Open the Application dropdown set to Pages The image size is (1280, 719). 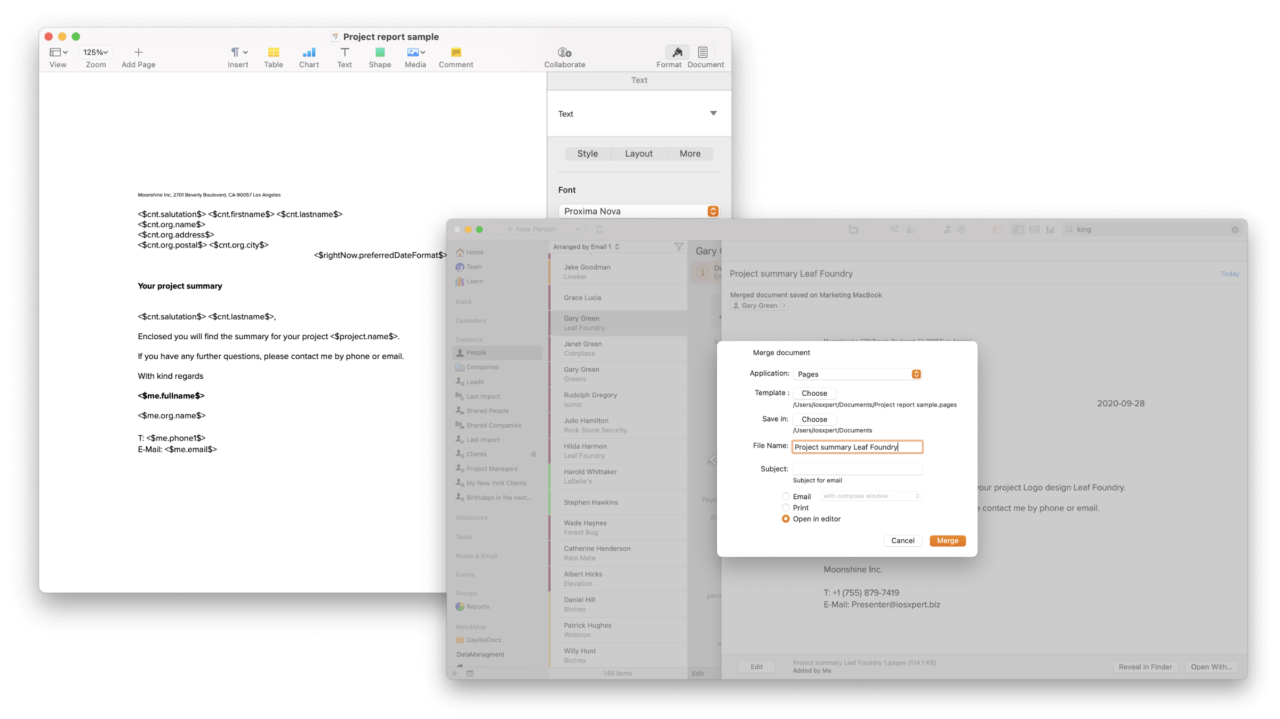(857, 373)
